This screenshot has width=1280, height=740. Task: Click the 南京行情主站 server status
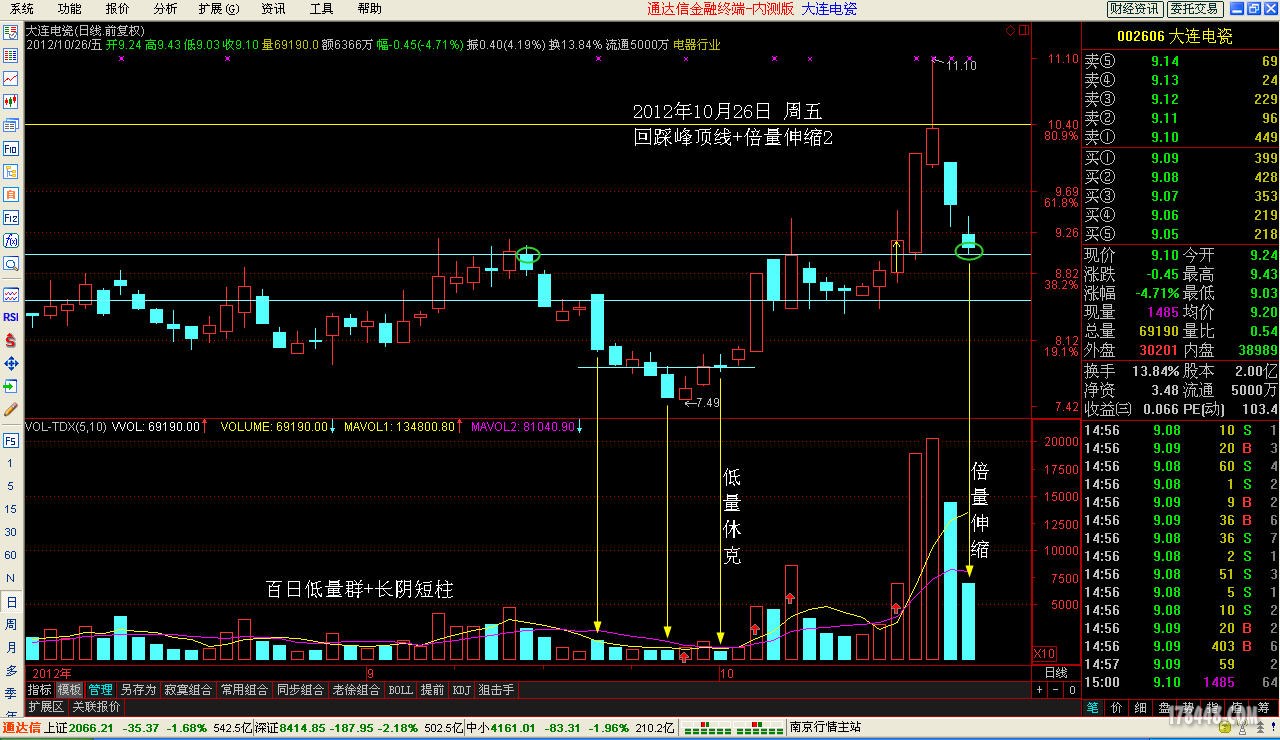825,728
